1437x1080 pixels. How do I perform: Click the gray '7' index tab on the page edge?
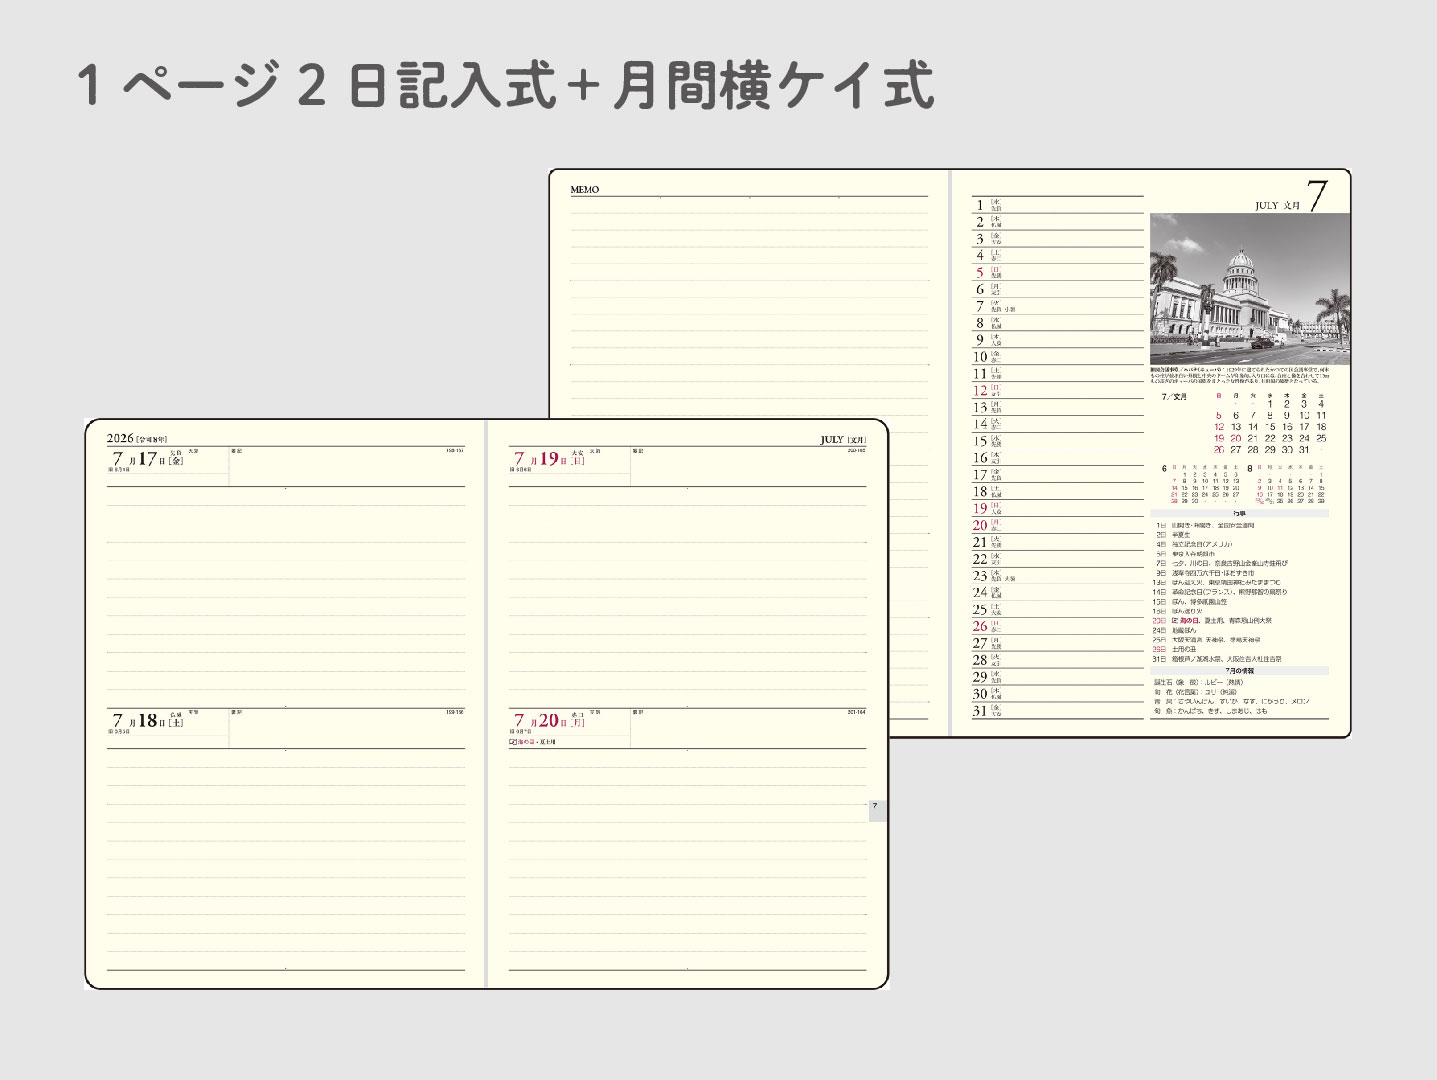click(x=877, y=810)
